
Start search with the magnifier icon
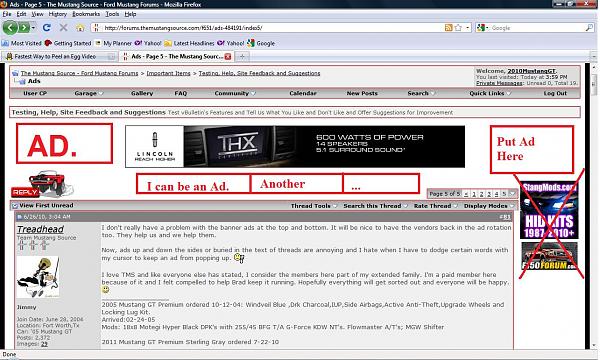589,28
